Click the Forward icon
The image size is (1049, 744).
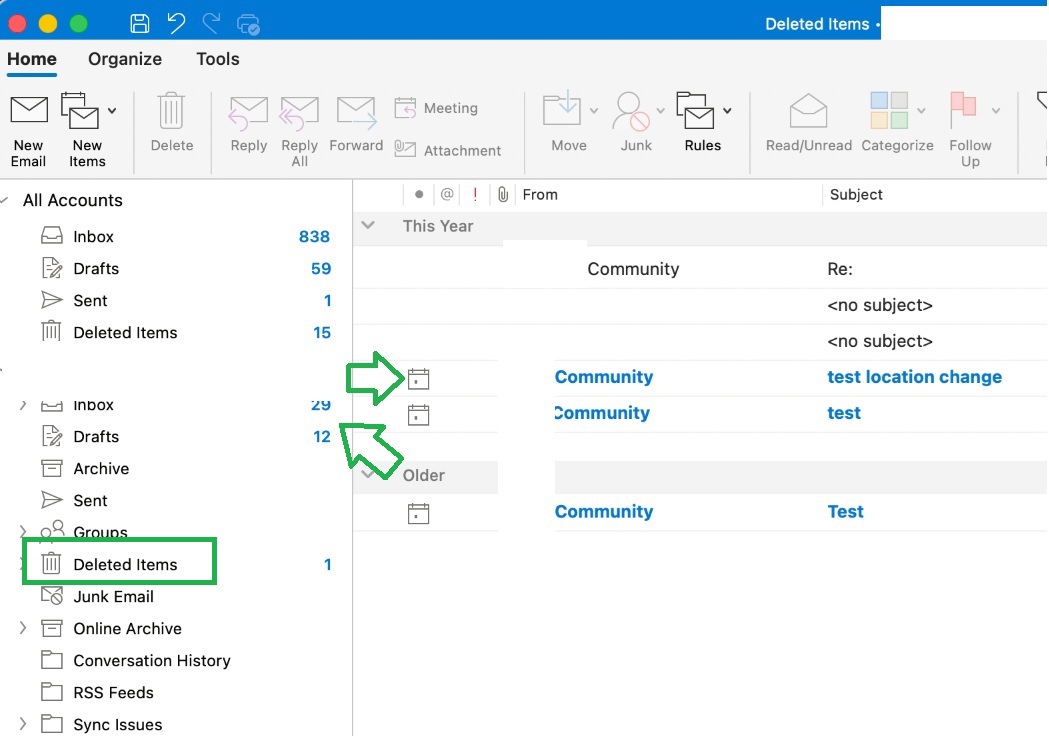pyautogui.click(x=356, y=112)
